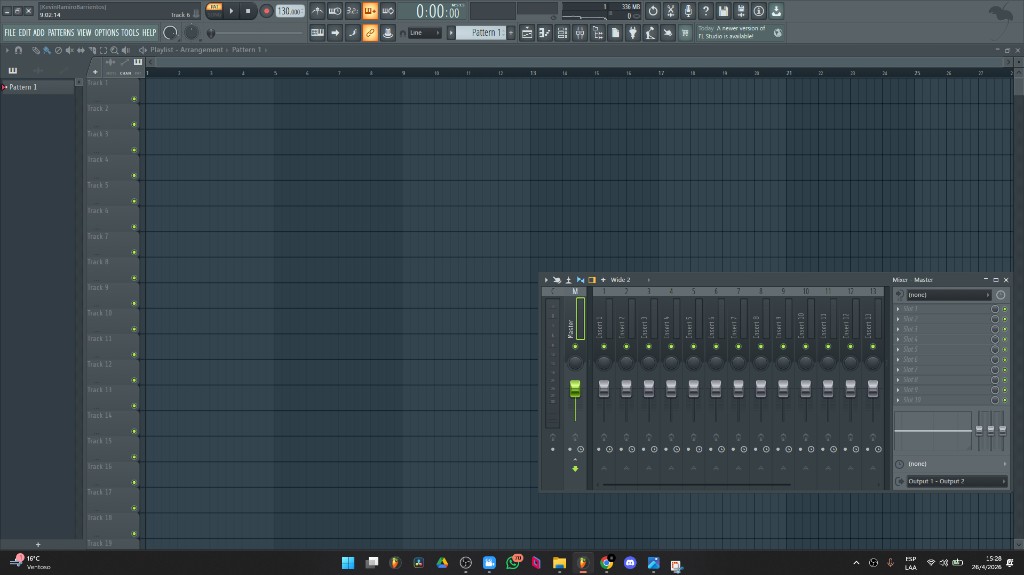Open the Pattern 1 selector dropdown
The width and height of the screenshot is (1024, 575).
[485, 33]
